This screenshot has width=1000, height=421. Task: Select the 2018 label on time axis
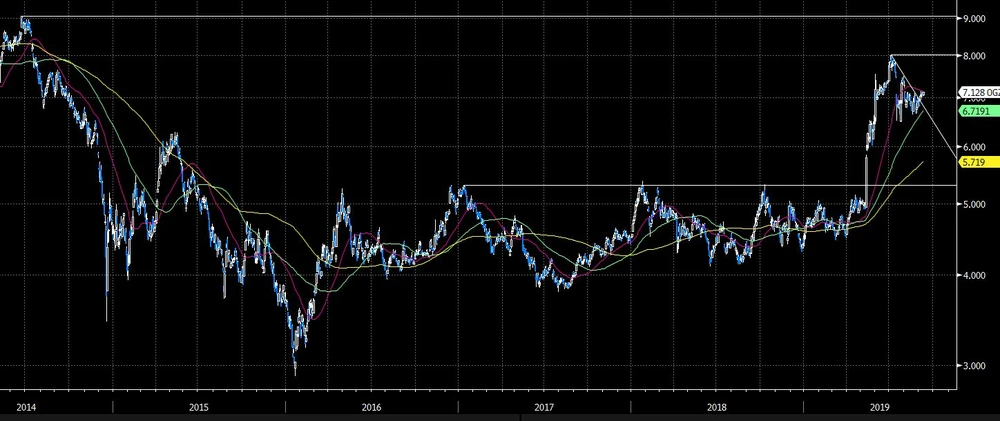point(717,407)
